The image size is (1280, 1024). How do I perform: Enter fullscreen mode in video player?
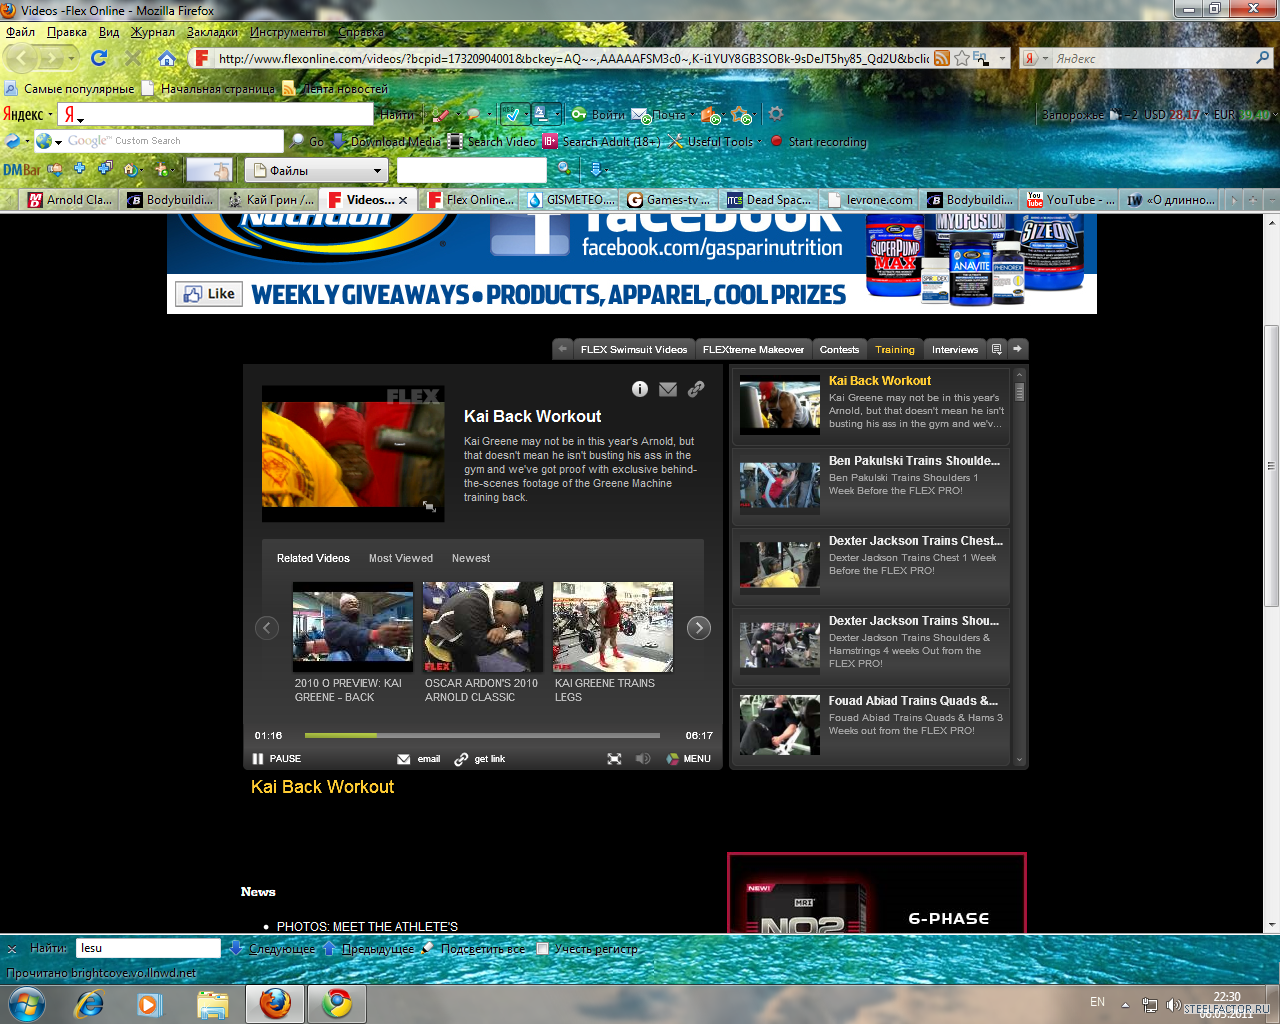click(614, 759)
